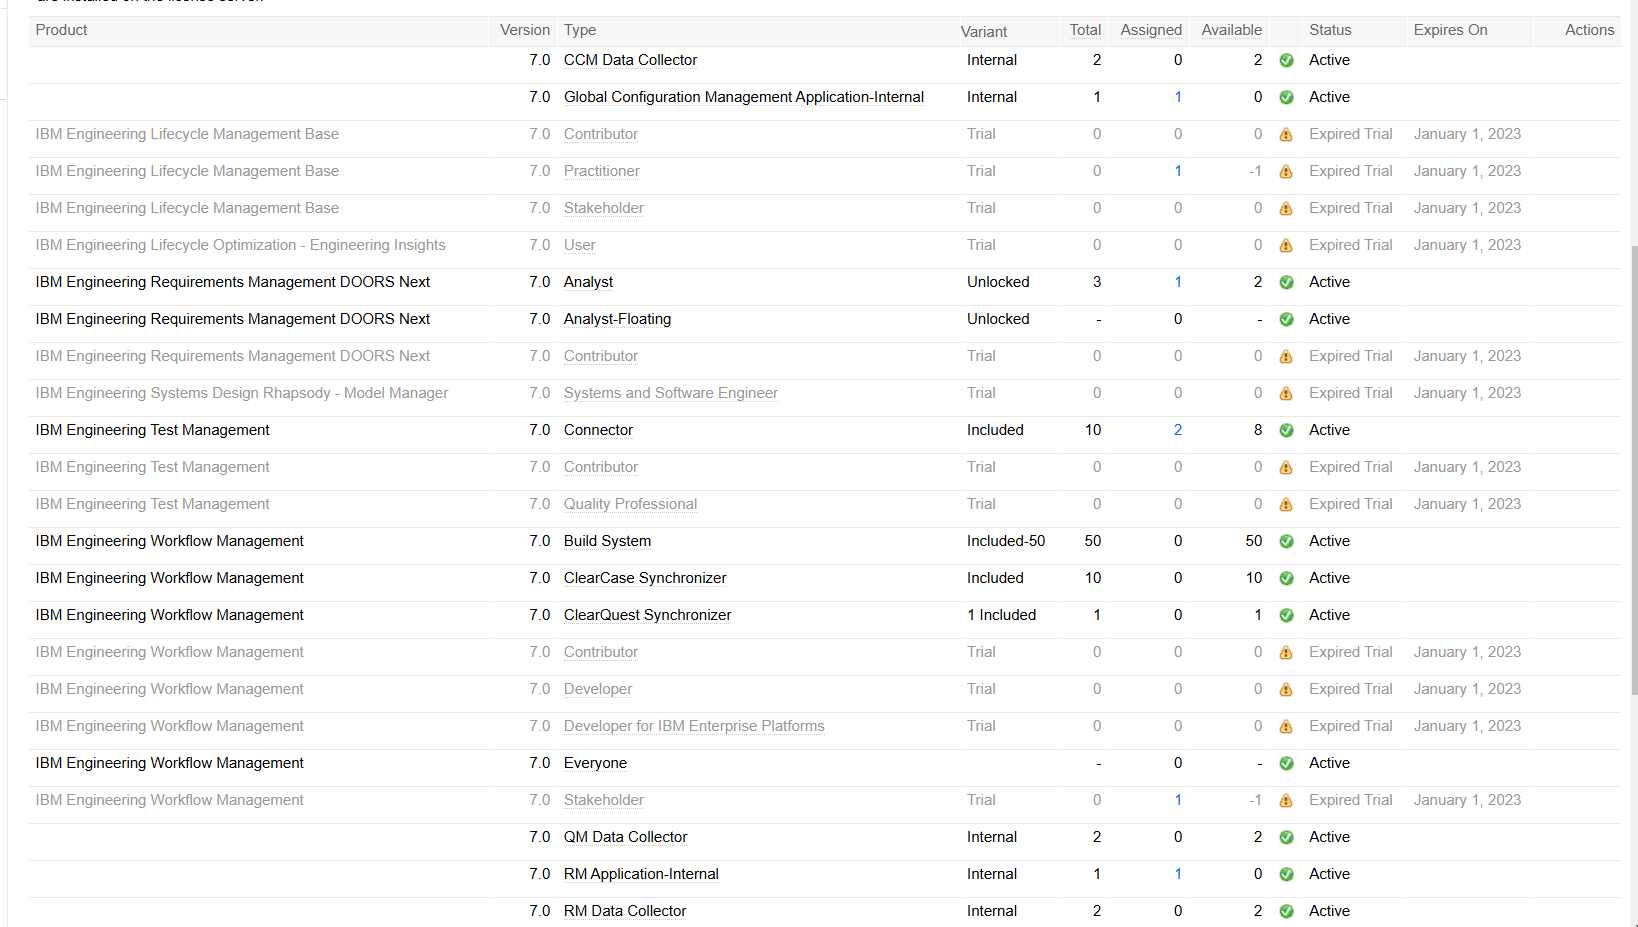
Task: Click the green check icon for Analyst-Floating
Action: (1287, 320)
